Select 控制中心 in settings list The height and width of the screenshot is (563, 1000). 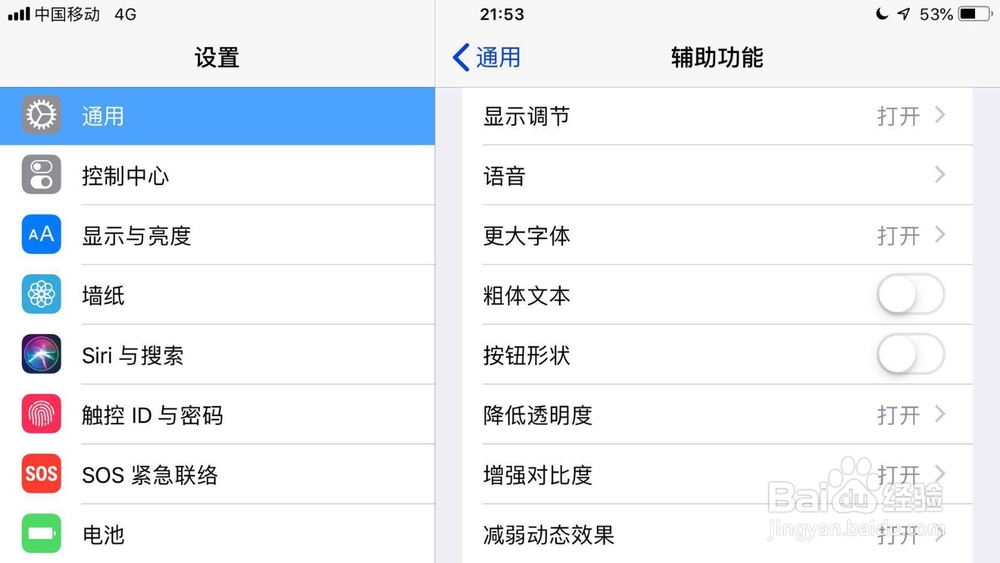coord(125,176)
